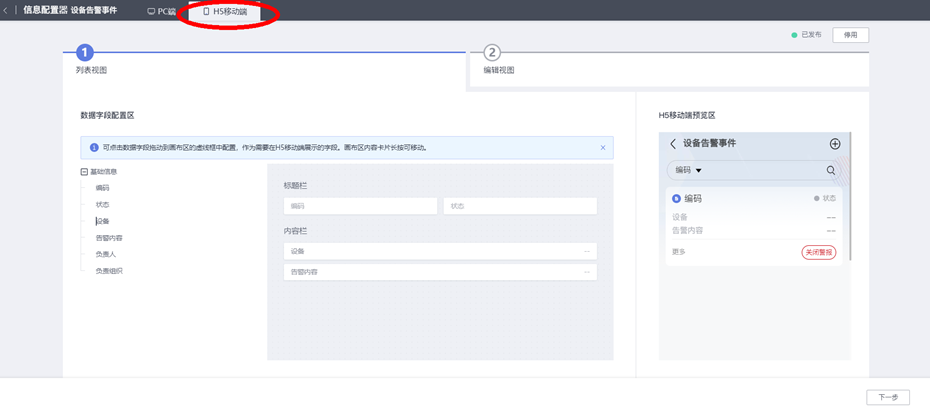The image size is (930, 410).
Task: Click preview back chevron beside 设备告警事件
Action: pos(673,144)
